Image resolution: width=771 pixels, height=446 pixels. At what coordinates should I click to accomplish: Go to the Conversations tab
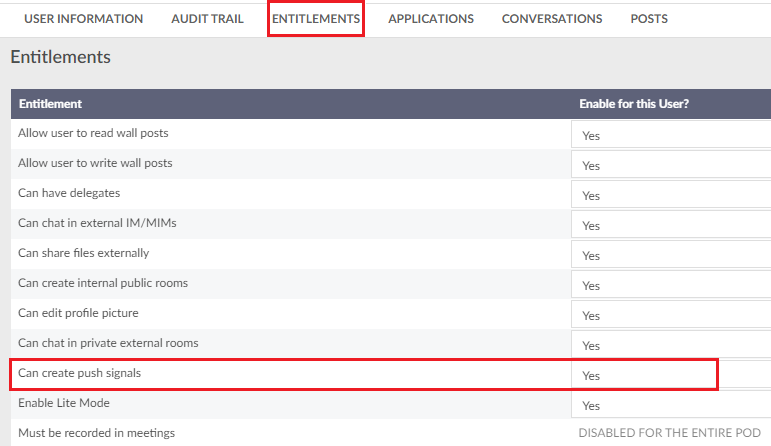(x=552, y=19)
